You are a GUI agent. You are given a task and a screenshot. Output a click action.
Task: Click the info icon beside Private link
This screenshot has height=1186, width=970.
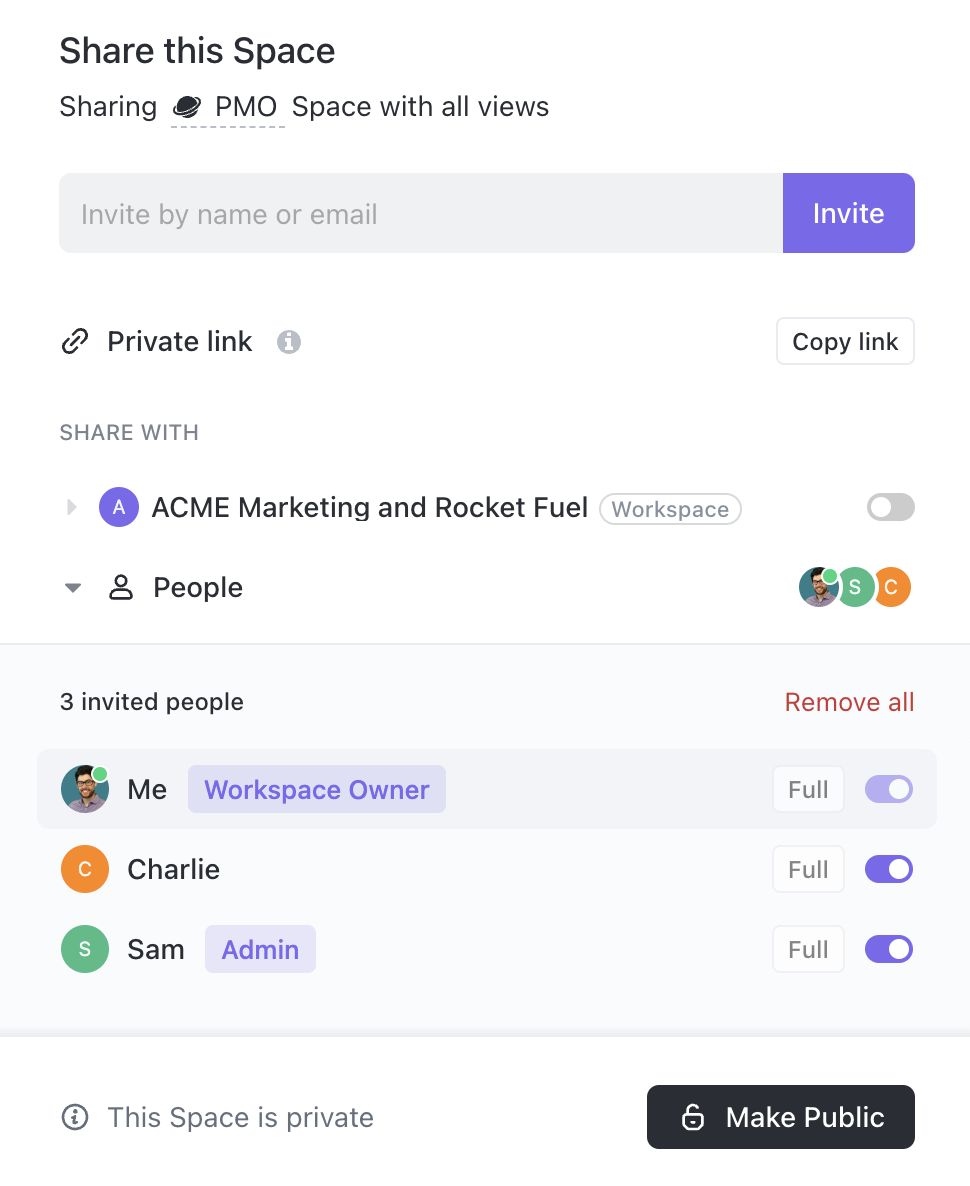289,342
